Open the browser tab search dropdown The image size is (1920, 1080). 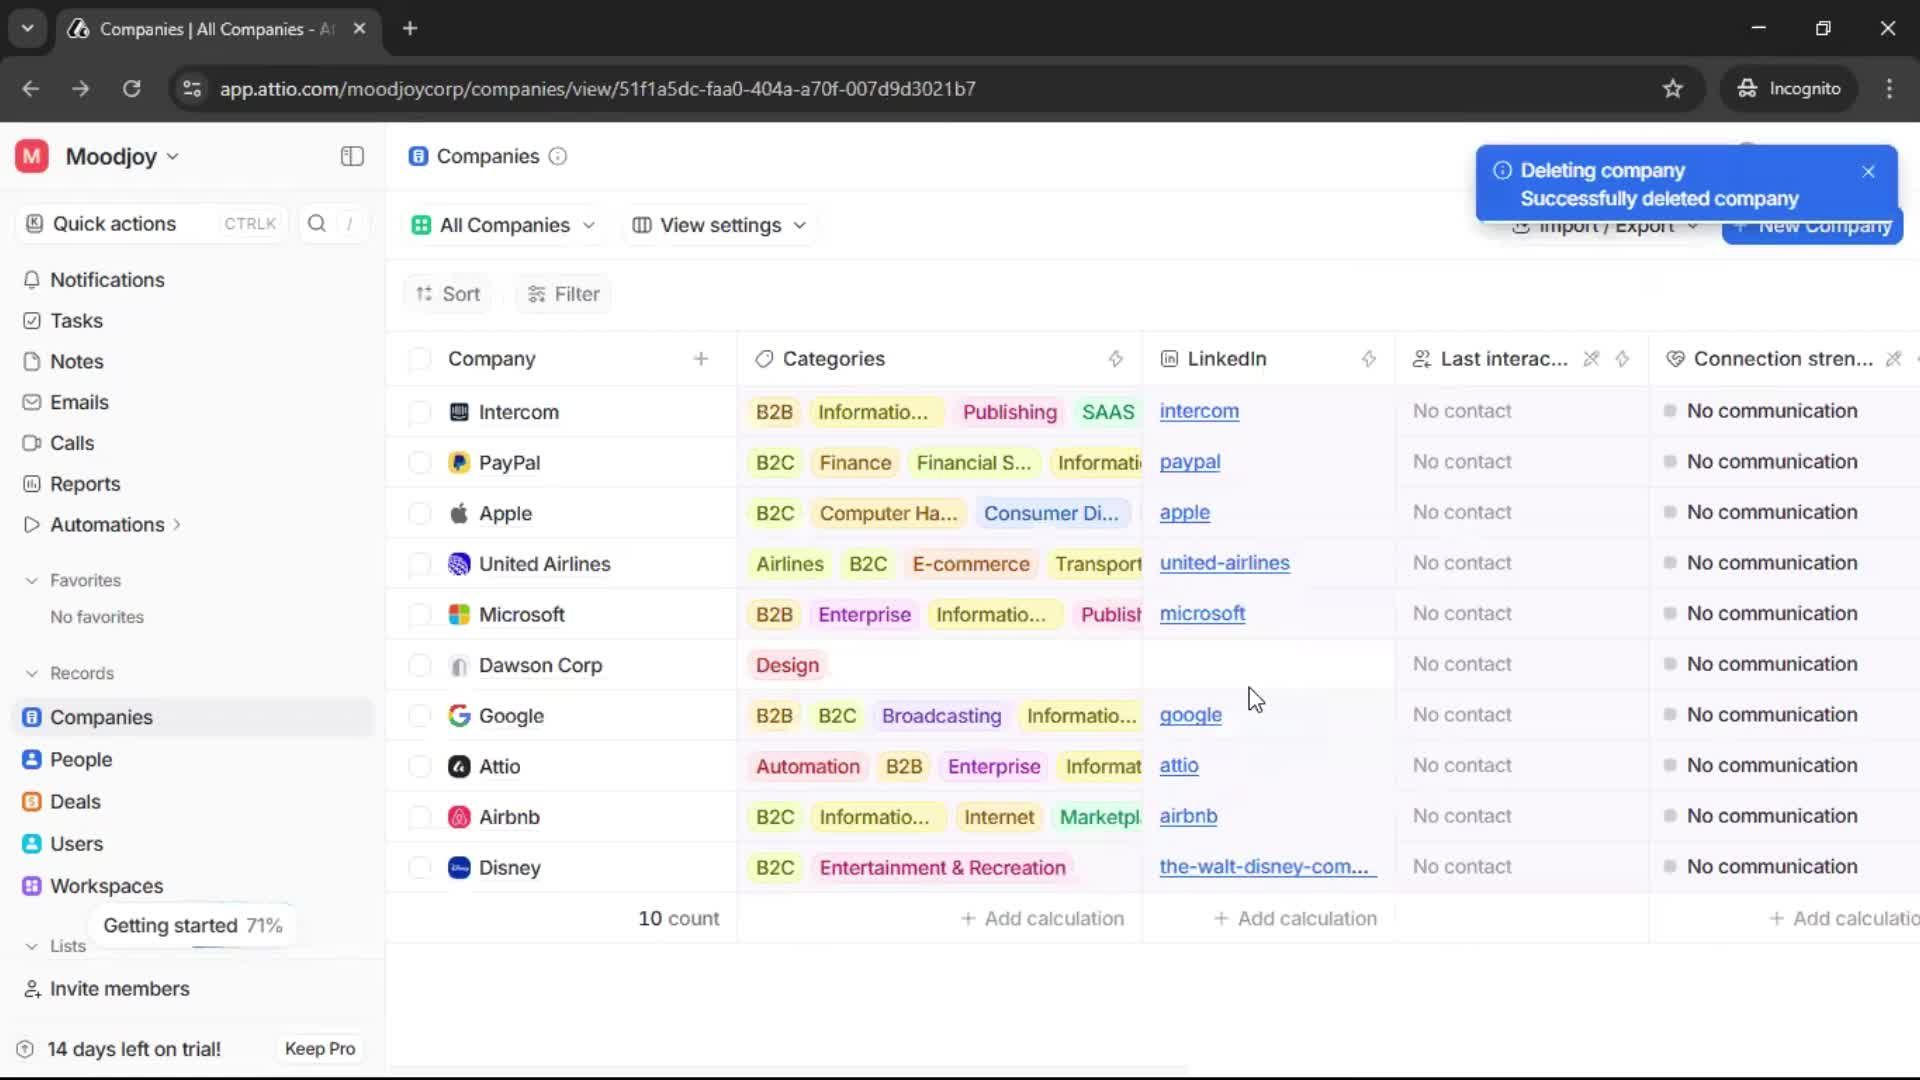coord(27,29)
